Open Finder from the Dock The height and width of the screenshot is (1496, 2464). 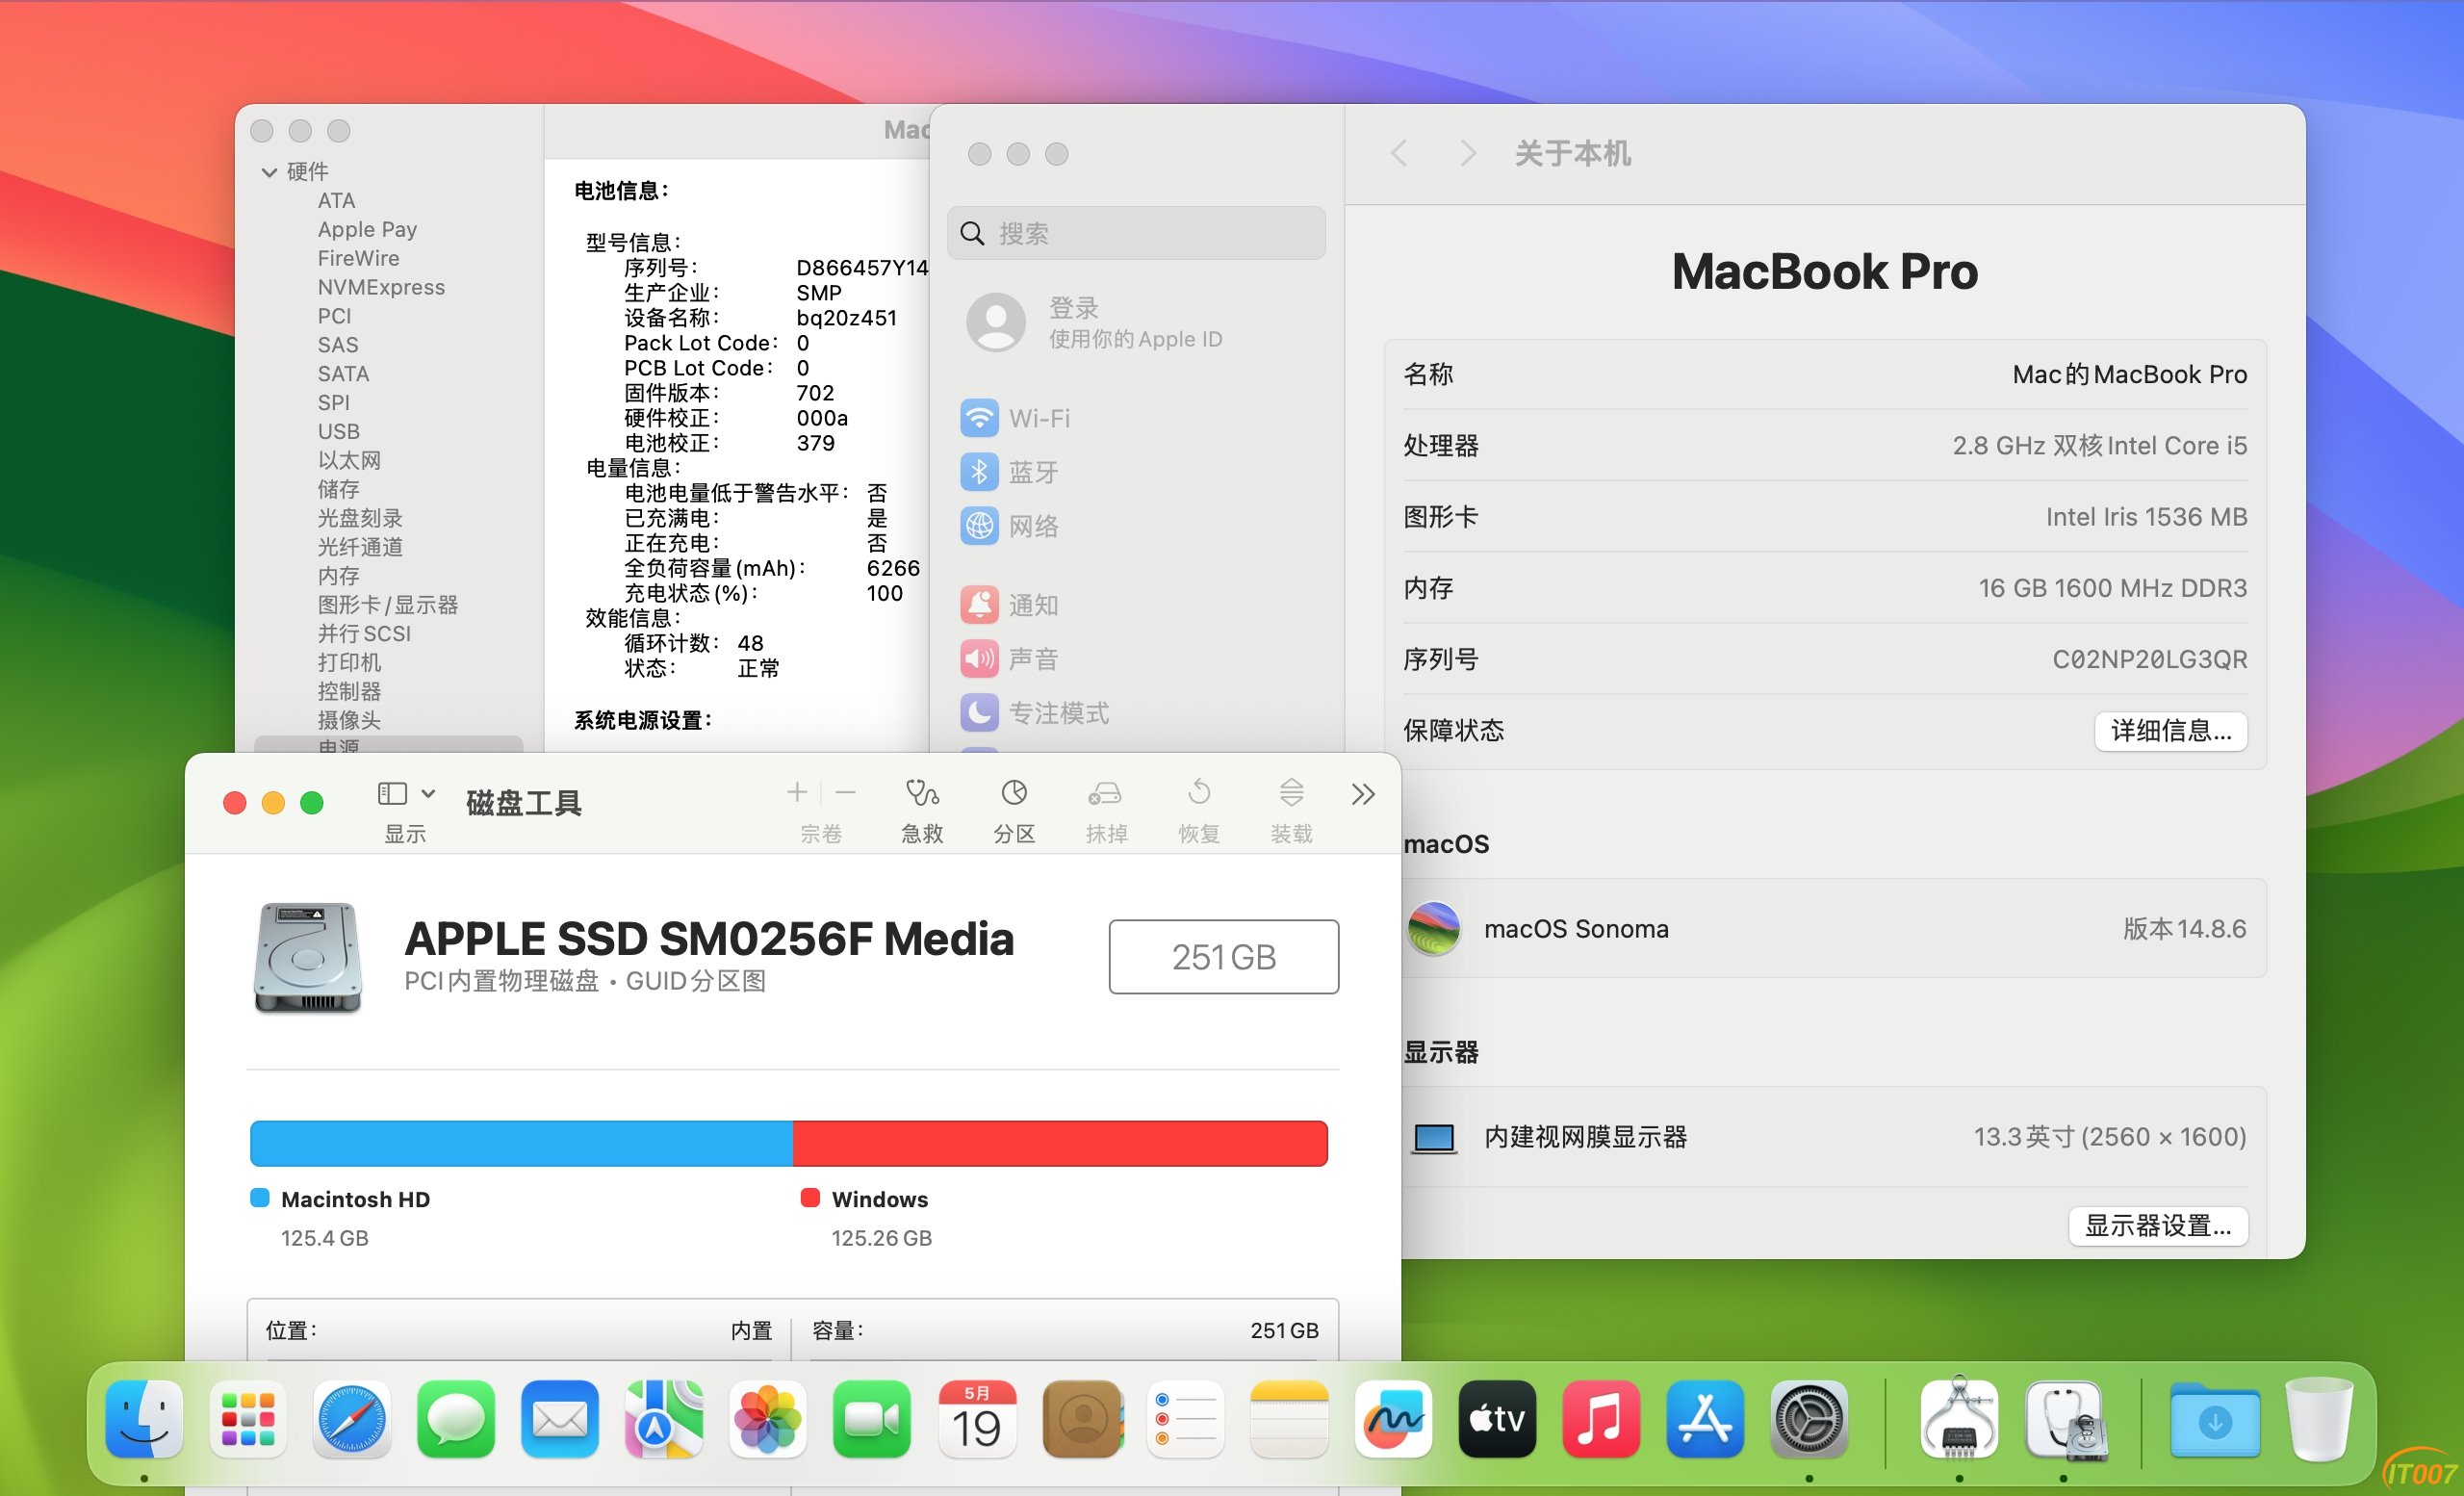[144, 1419]
